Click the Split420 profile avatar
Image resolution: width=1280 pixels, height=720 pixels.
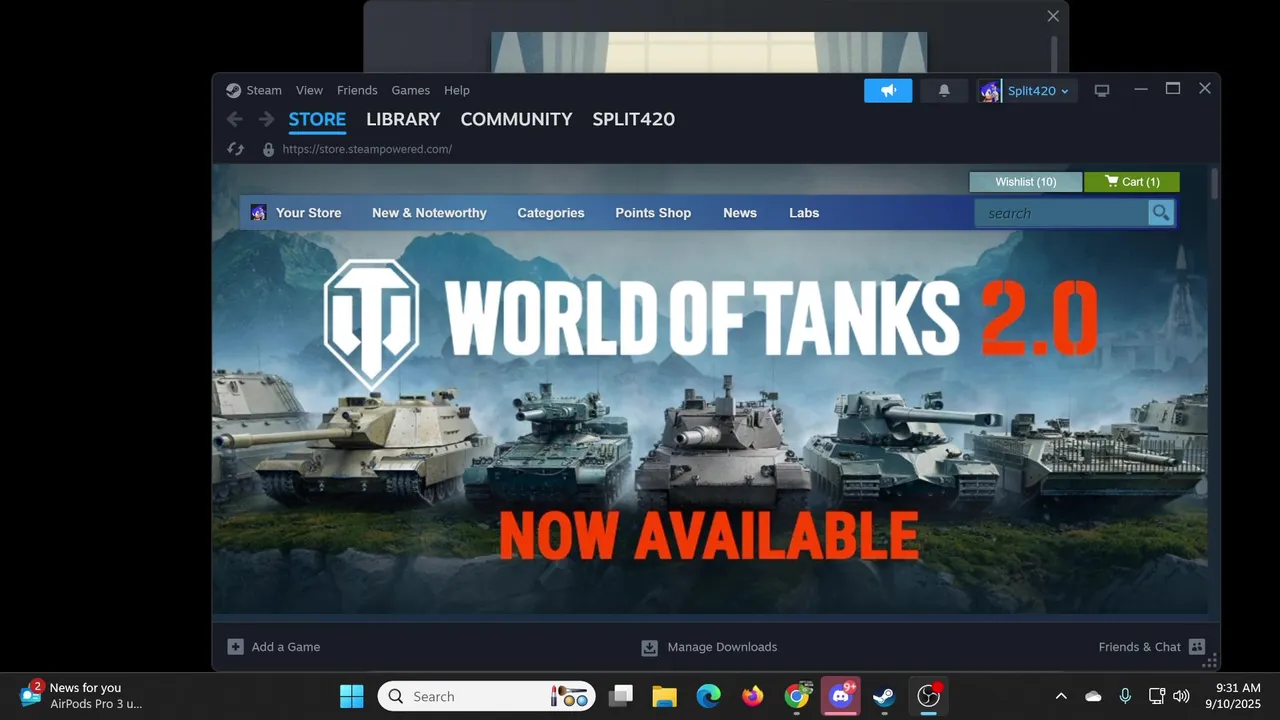coord(990,91)
